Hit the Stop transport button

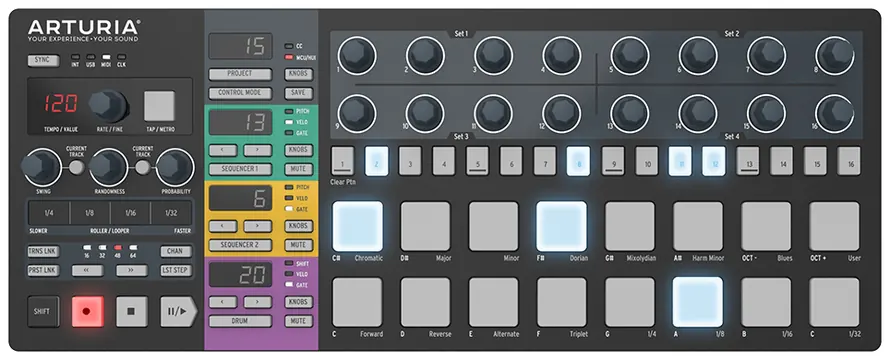click(132, 311)
